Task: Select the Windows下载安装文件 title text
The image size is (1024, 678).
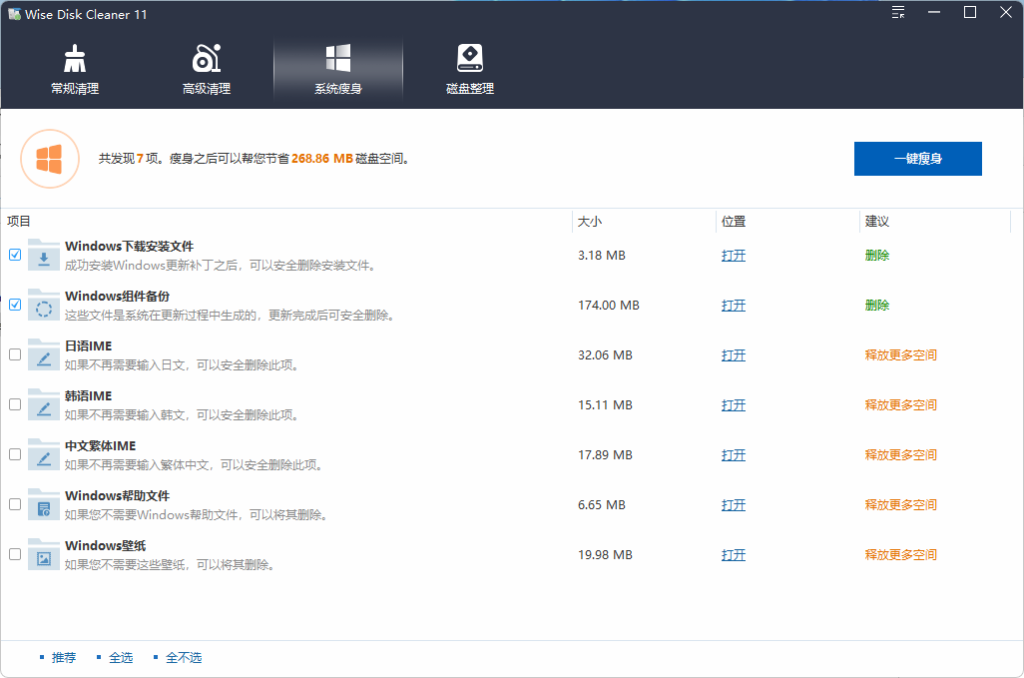Action: (x=129, y=246)
